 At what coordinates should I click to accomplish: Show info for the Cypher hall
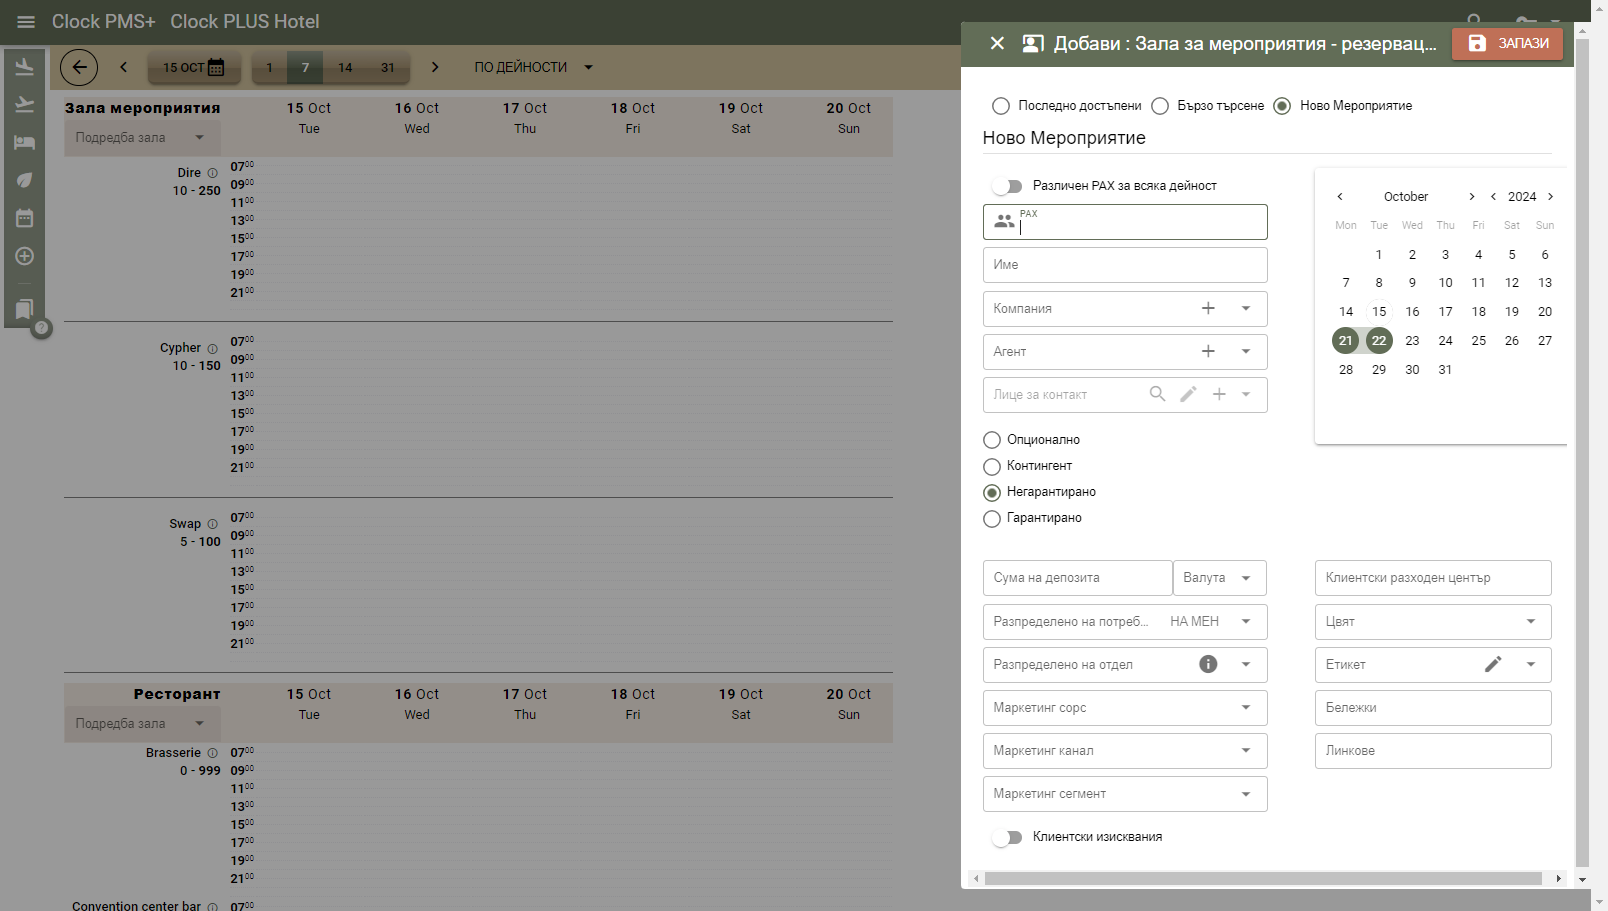point(212,348)
